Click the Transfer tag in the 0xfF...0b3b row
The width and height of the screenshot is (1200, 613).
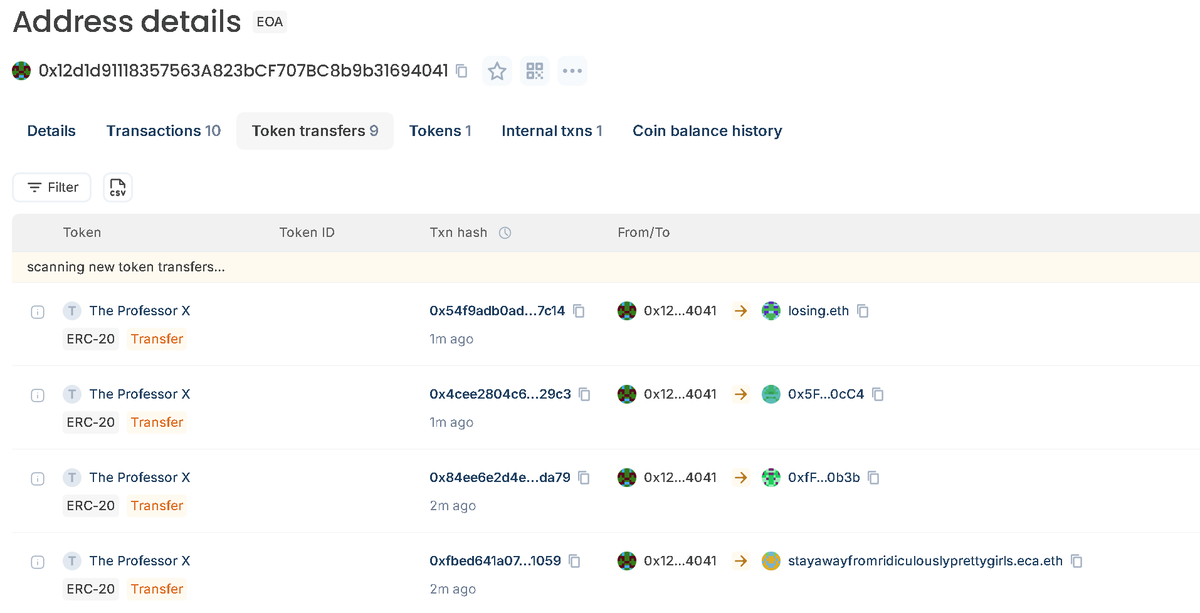[157, 506]
